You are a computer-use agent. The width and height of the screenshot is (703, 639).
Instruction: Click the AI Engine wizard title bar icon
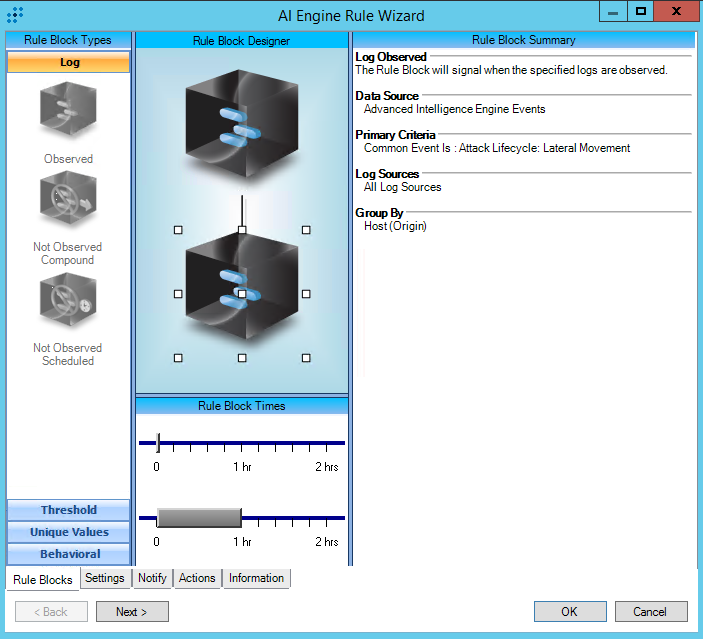coord(15,15)
